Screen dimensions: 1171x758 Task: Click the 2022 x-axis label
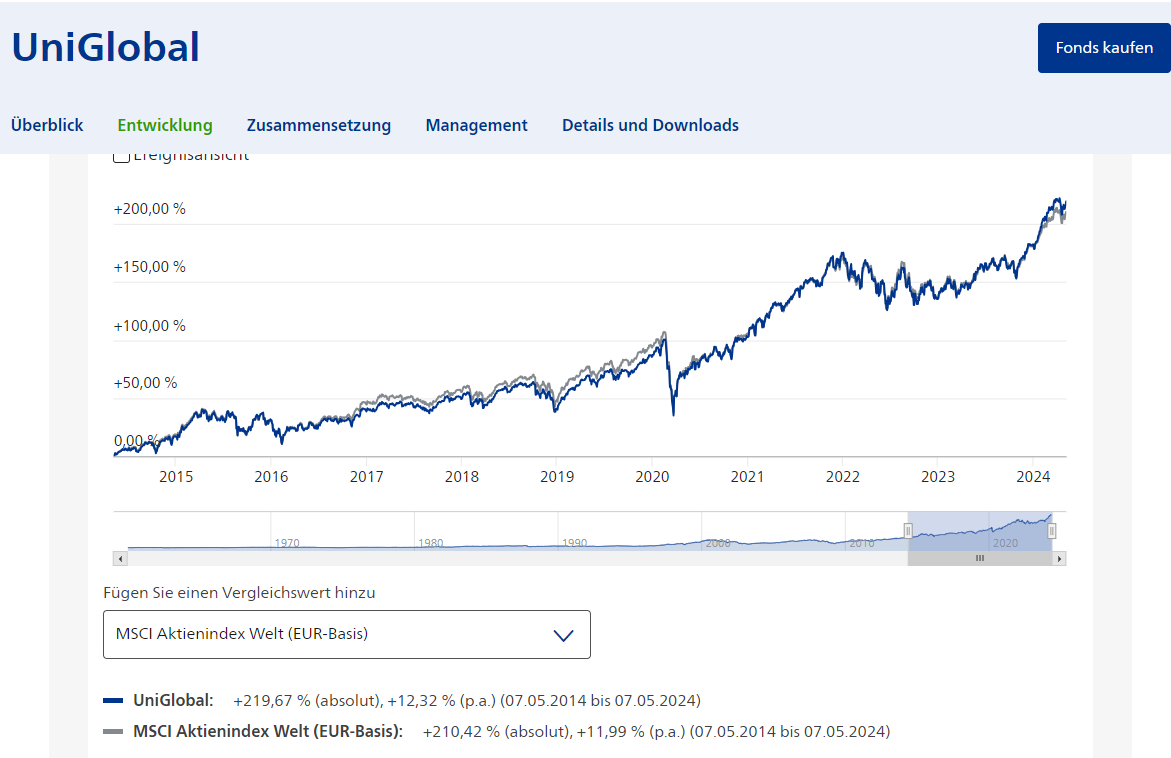[x=842, y=476]
